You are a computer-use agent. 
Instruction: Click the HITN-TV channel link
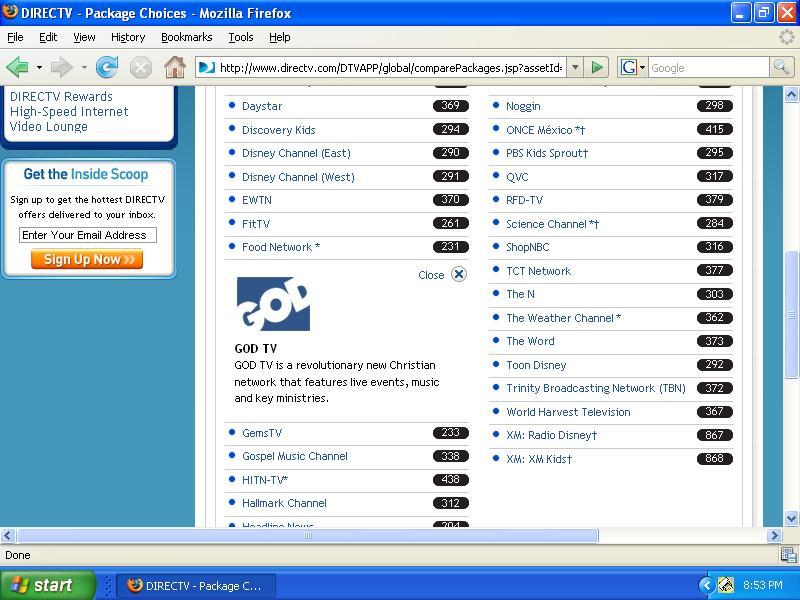[265, 480]
